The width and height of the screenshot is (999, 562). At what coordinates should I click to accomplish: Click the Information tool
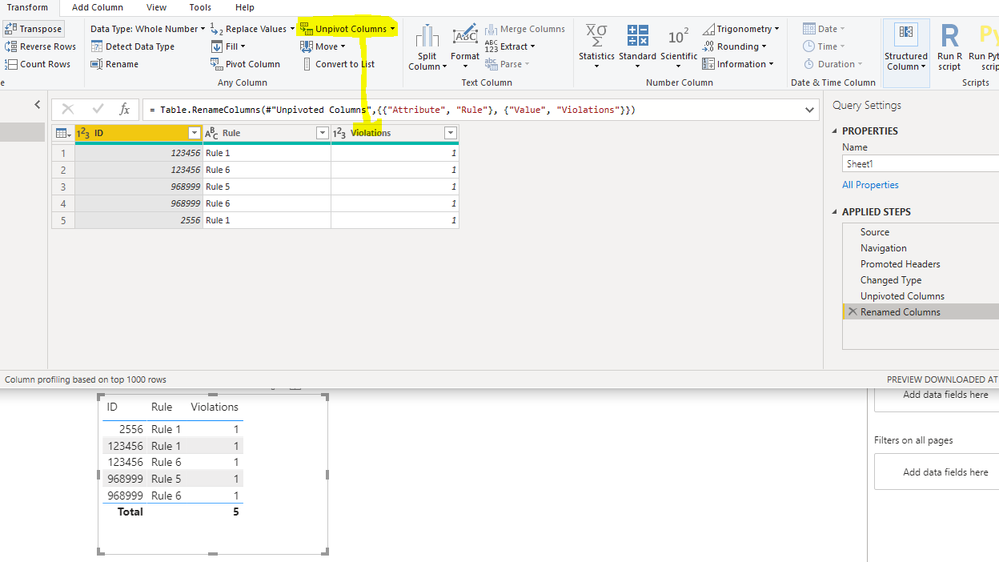738,64
